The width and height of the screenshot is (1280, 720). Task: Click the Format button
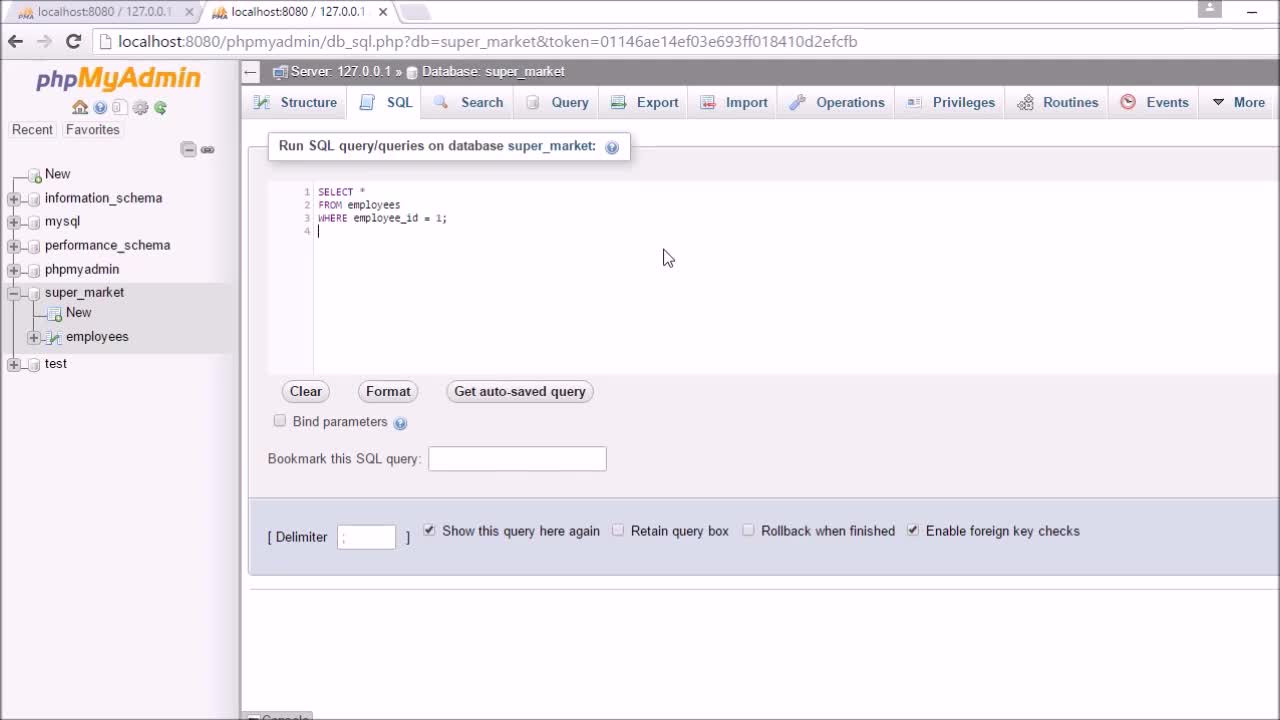(388, 391)
